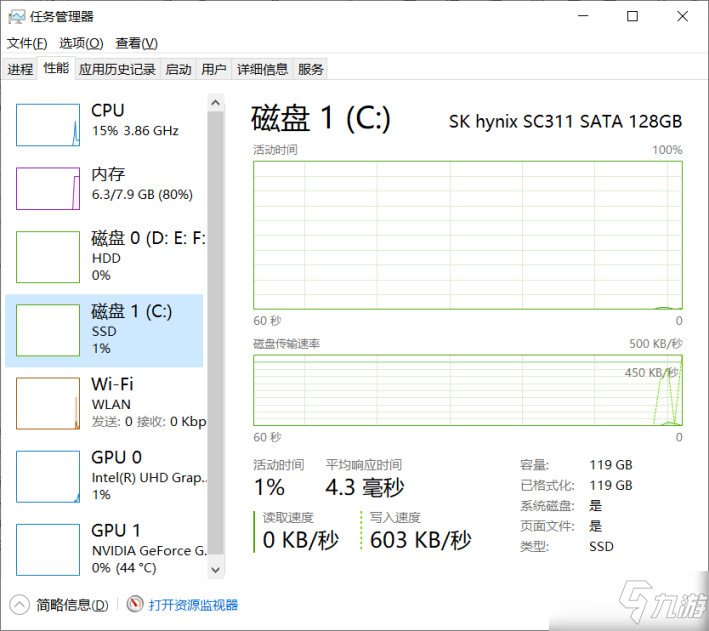
Task: Click the 简略信息(D) button
Action: (x=72, y=605)
